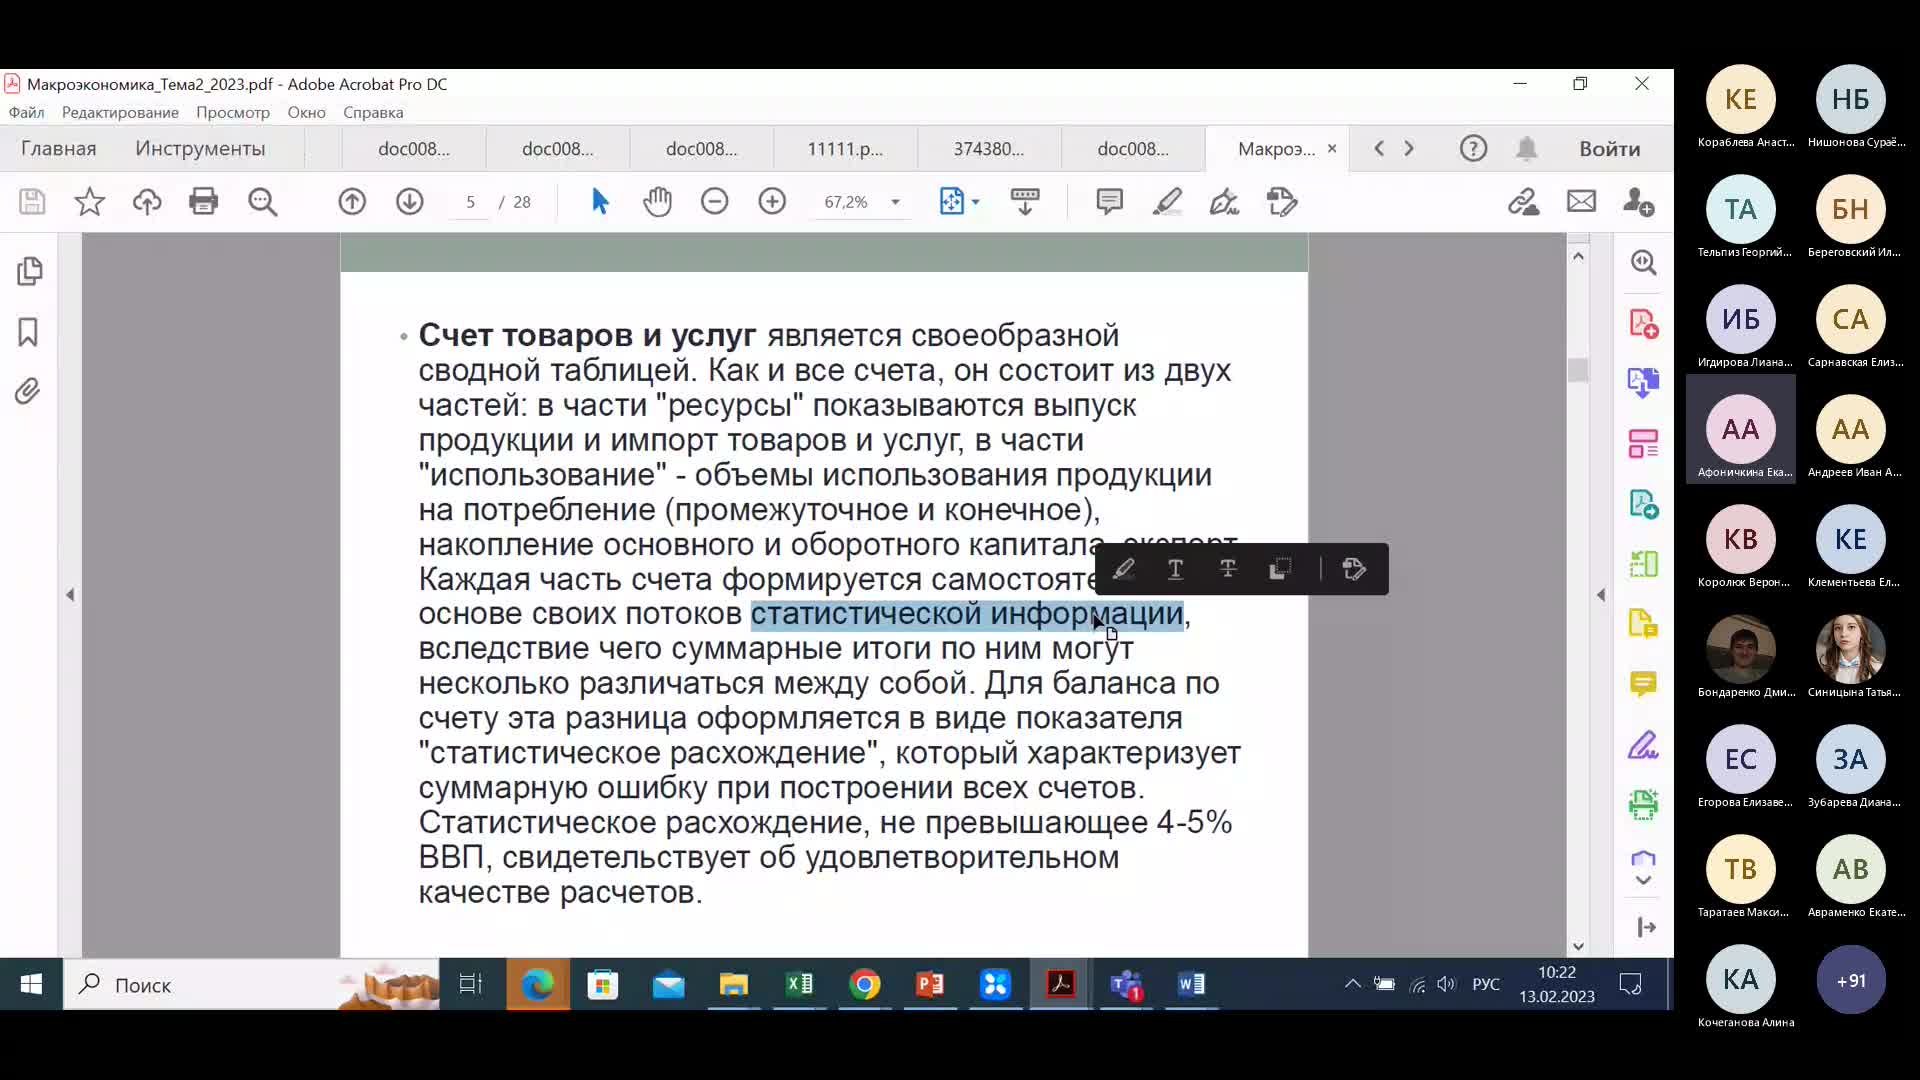Viewport: 1920px width, 1080px height.
Task: Click the Войти sign-in button
Action: pyautogui.click(x=1610, y=148)
